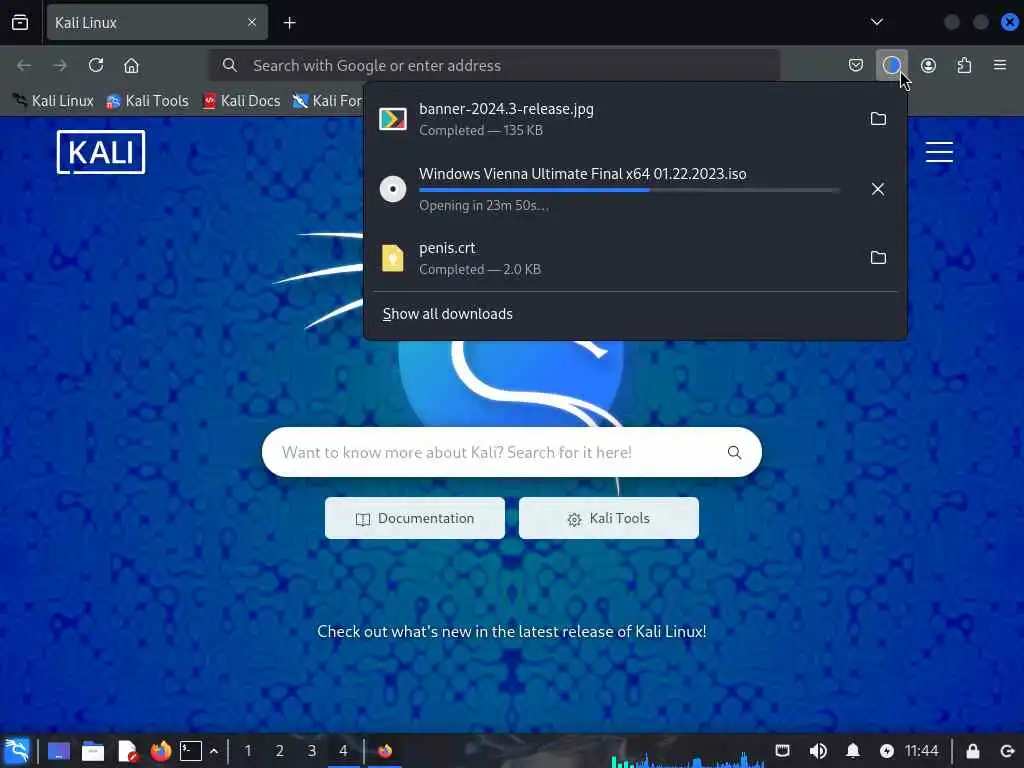Open the Firefox account icon
1024x768 pixels.
(x=928, y=65)
